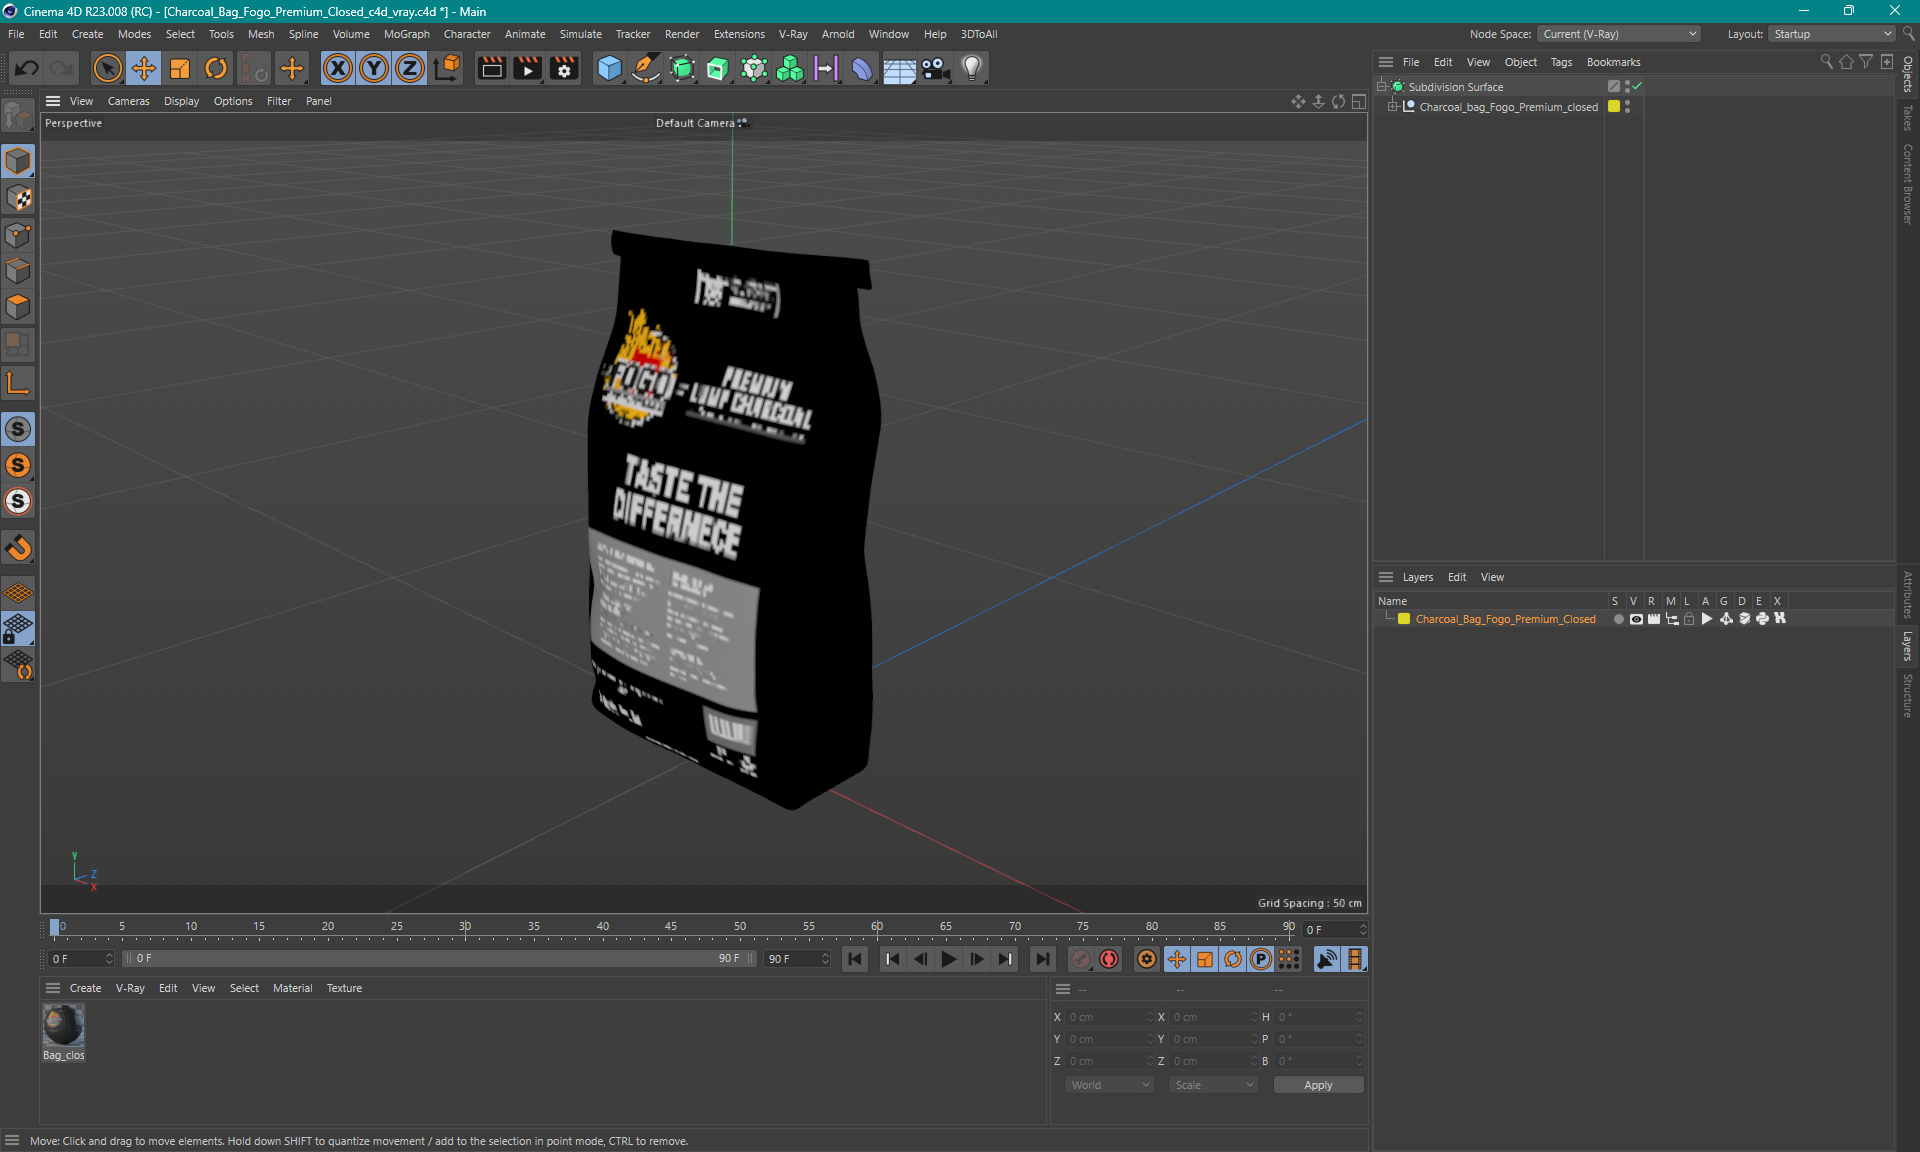Select the Scale tool in top toolbar
The height and width of the screenshot is (1152, 1920).
(180, 68)
